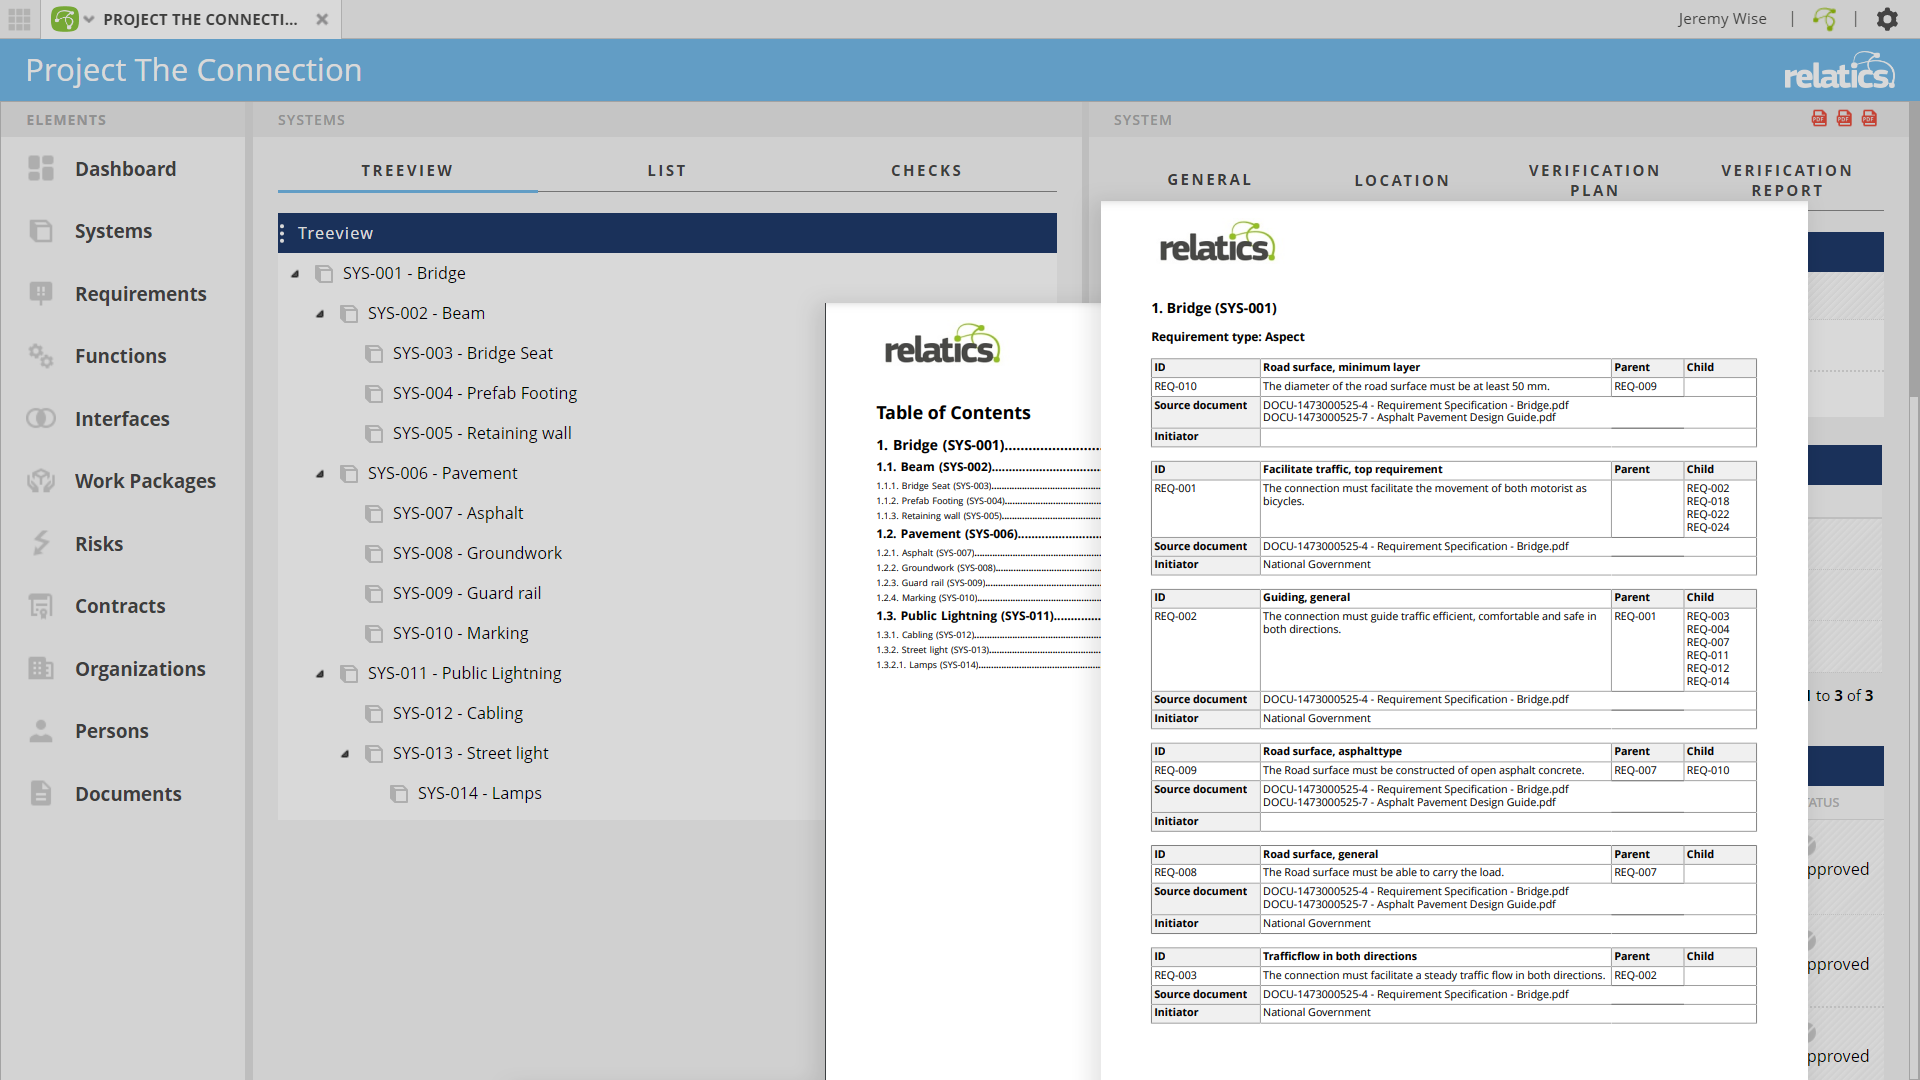This screenshot has width=1920, height=1080.
Task: Export the system report using the first PDF icon
Action: click(x=1818, y=118)
